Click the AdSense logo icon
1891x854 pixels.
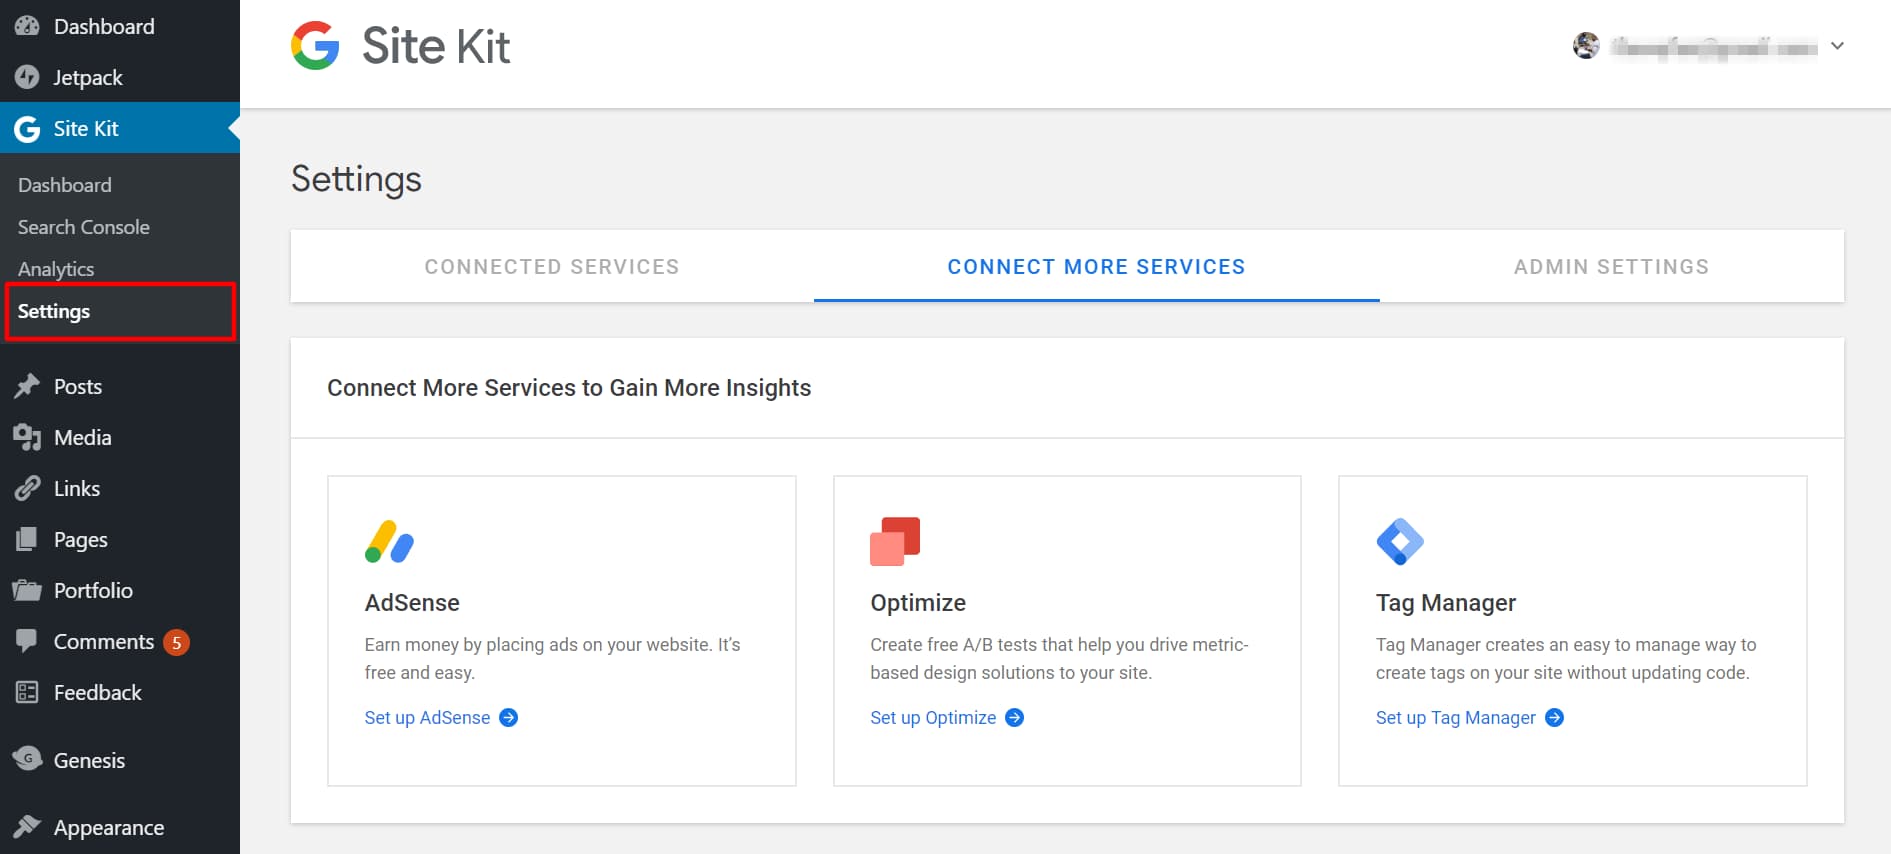tap(389, 541)
